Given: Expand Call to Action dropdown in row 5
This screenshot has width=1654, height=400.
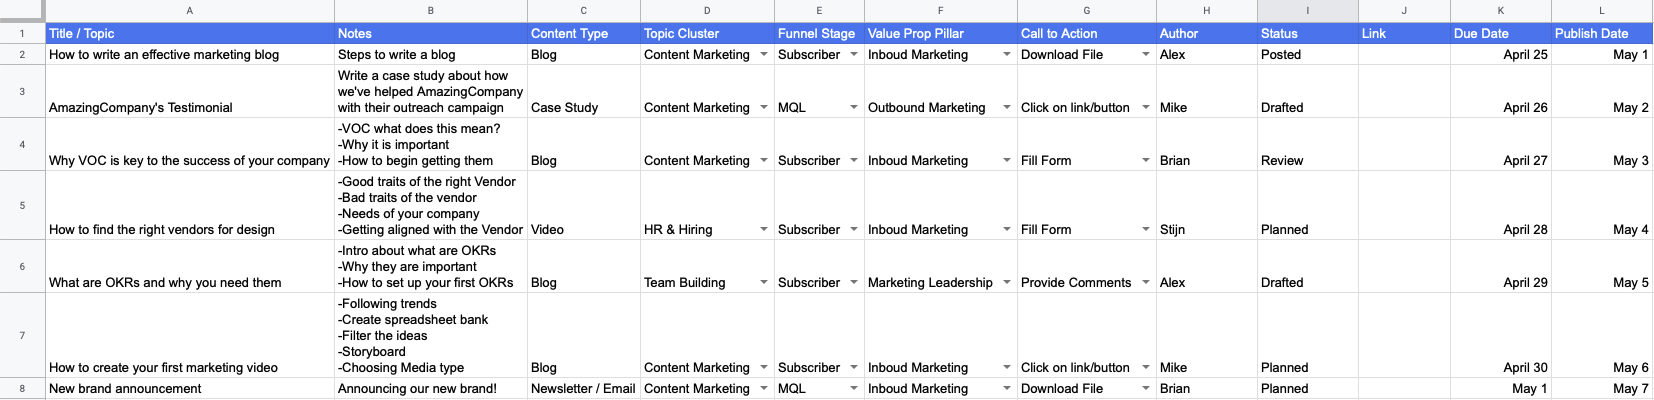Looking at the screenshot, I should 1146,230.
